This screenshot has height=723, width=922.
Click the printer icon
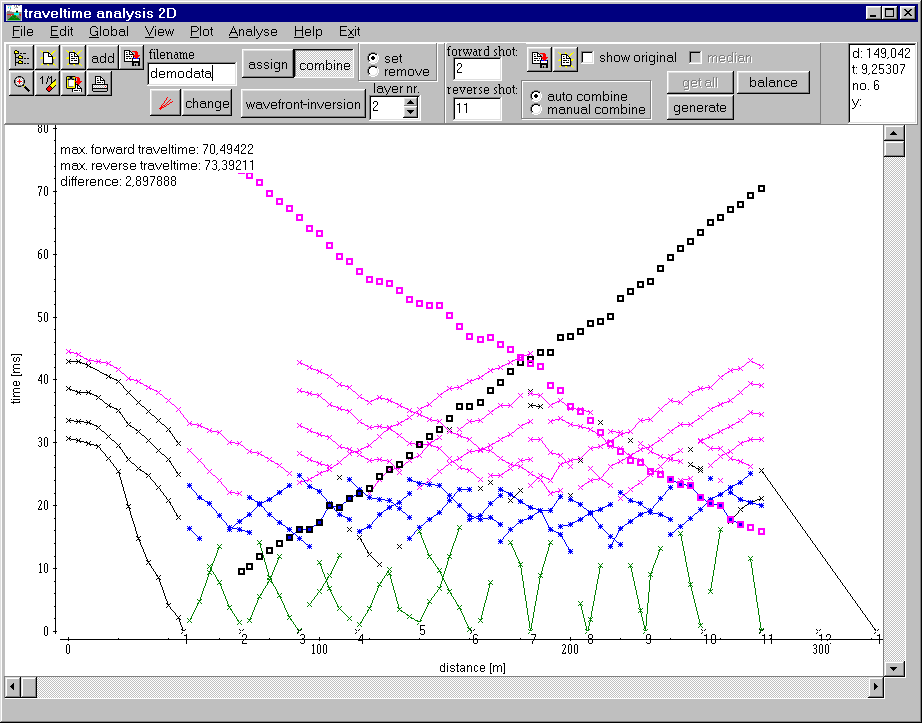[x=100, y=84]
